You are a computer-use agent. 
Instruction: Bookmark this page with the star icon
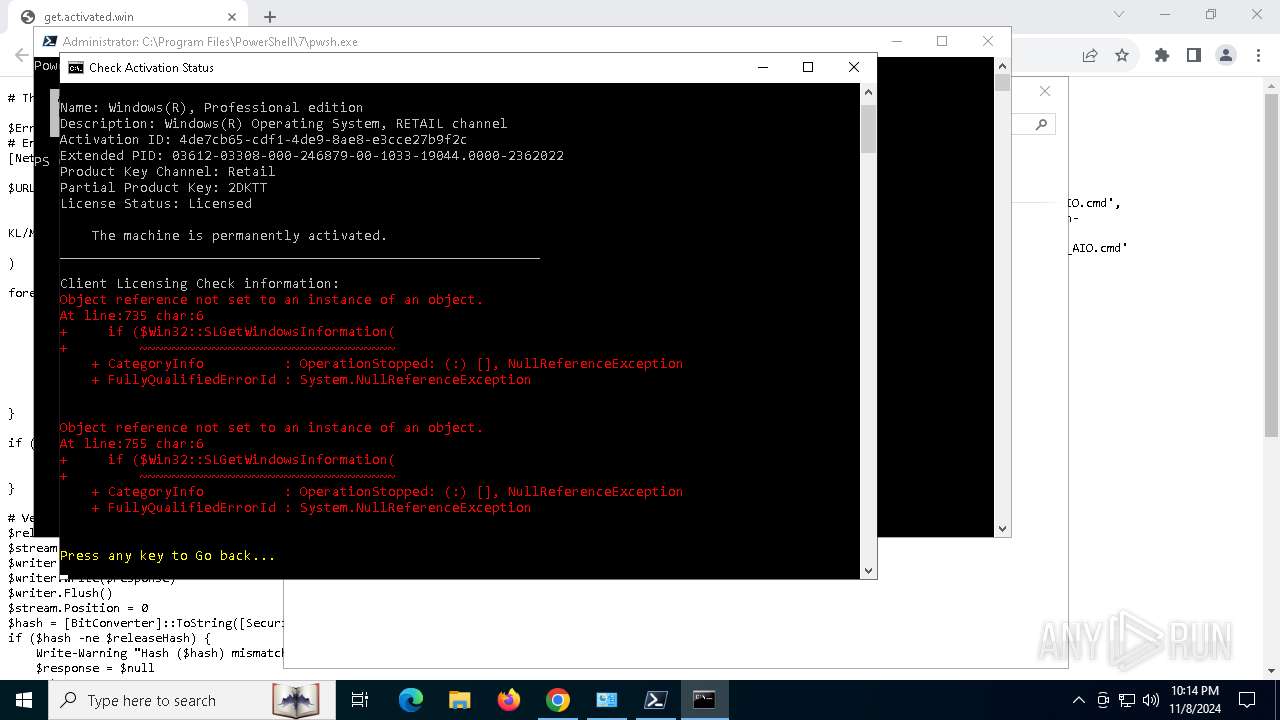1122,56
